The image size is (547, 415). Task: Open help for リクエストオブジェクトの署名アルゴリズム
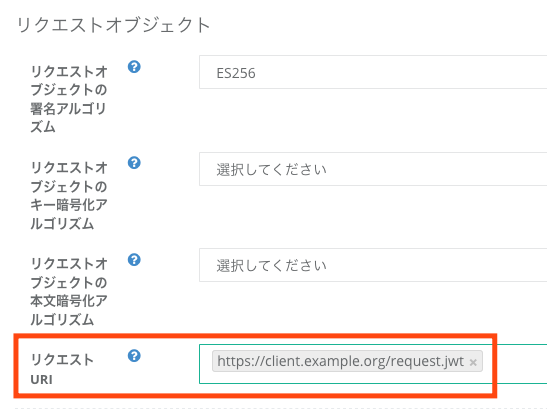coord(134,67)
